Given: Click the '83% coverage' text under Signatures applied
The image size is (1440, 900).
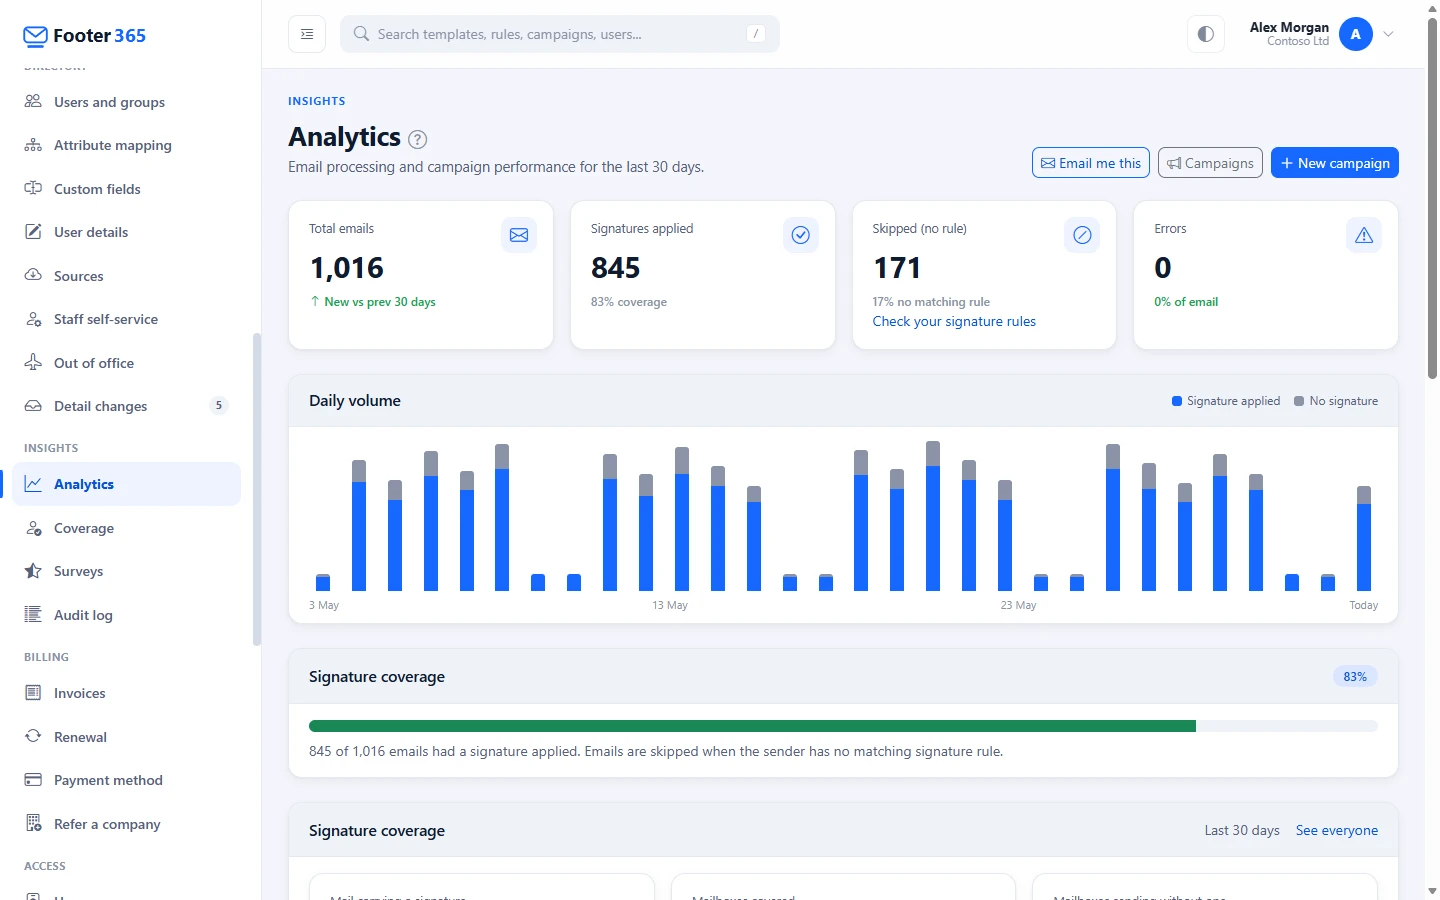Looking at the screenshot, I should point(629,302).
